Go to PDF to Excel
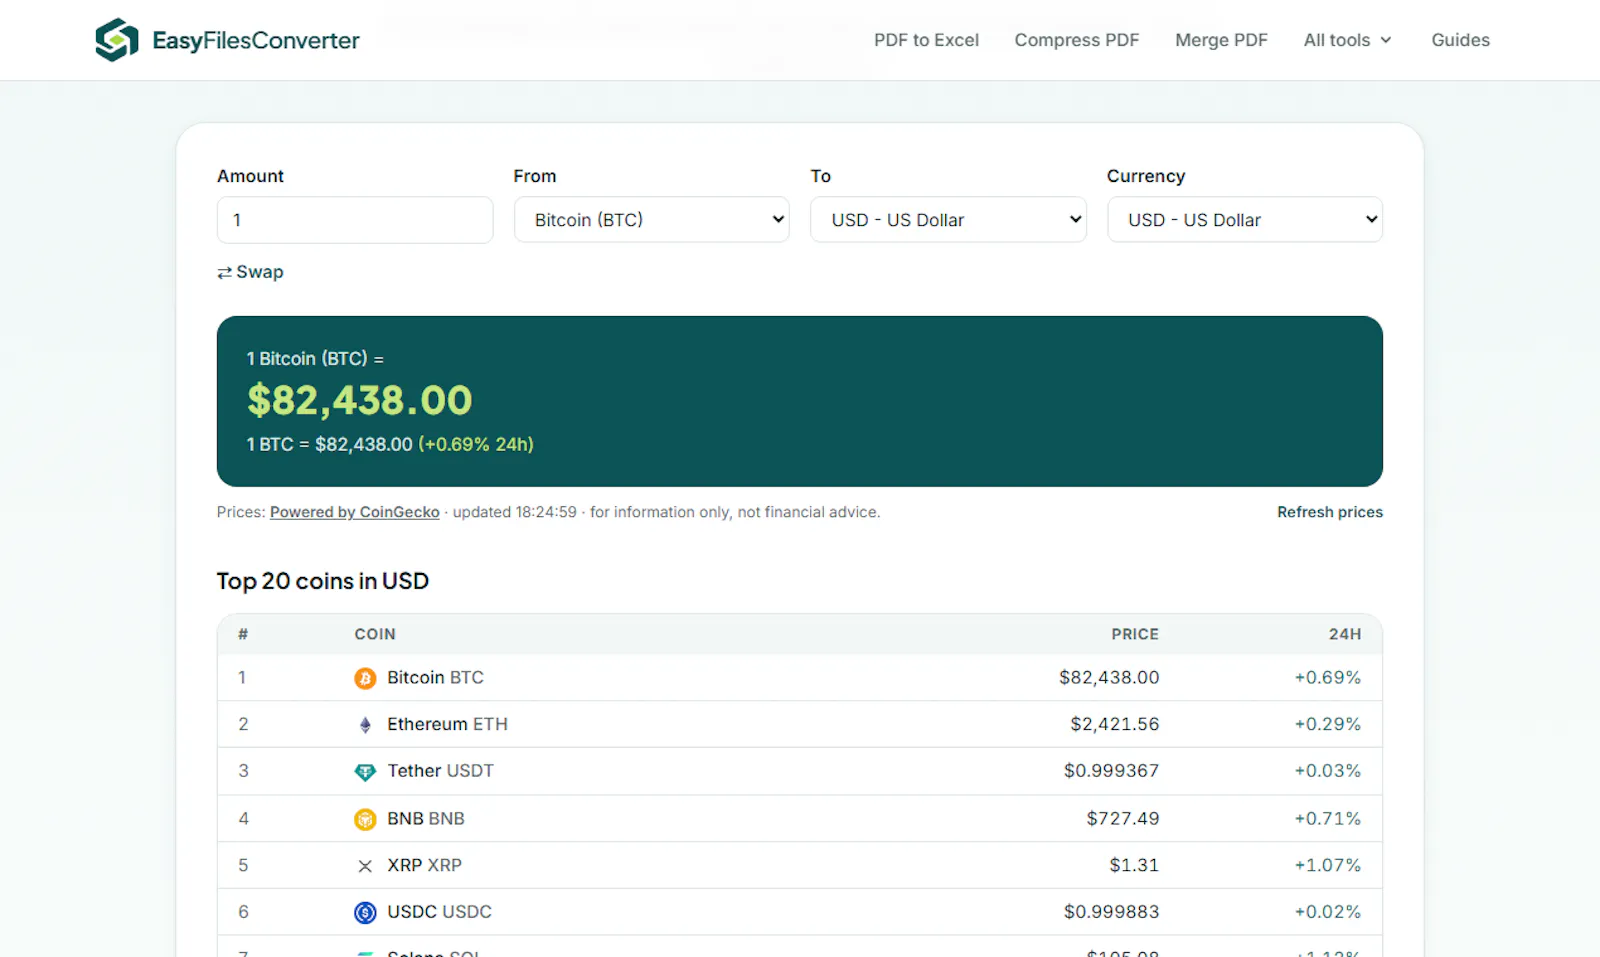Screen dimensions: 1600x957 (926, 40)
